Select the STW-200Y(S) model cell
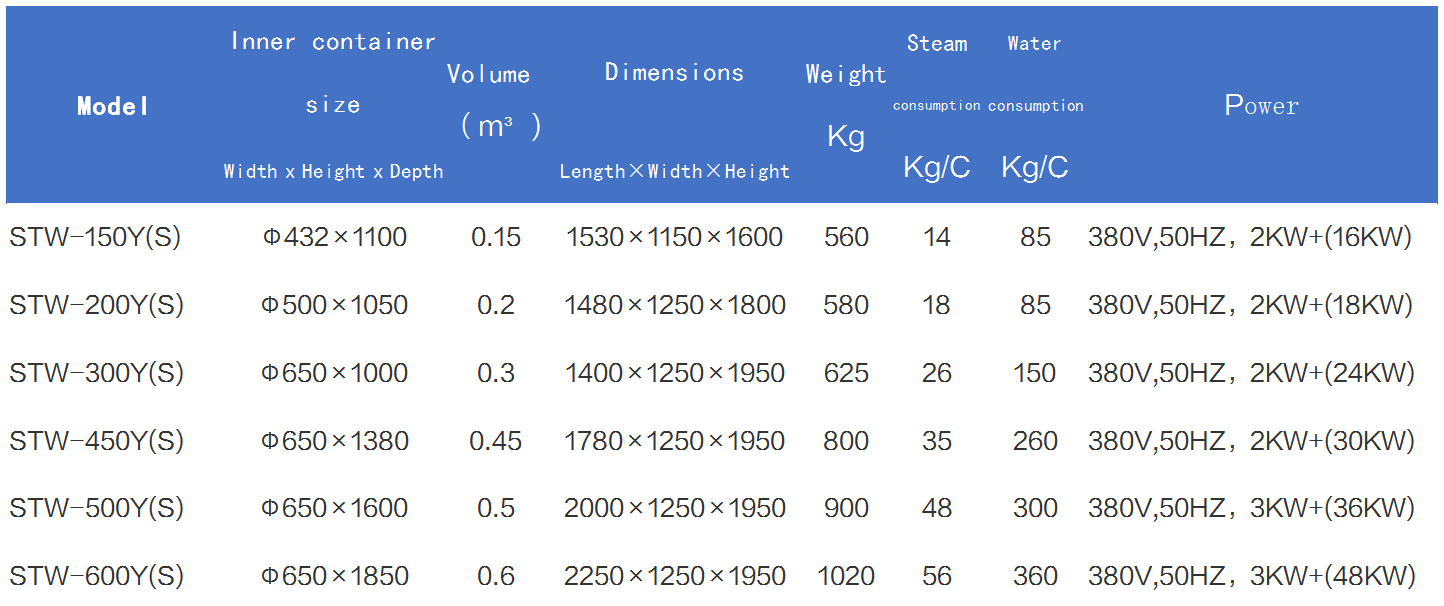 [x=96, y=305]
